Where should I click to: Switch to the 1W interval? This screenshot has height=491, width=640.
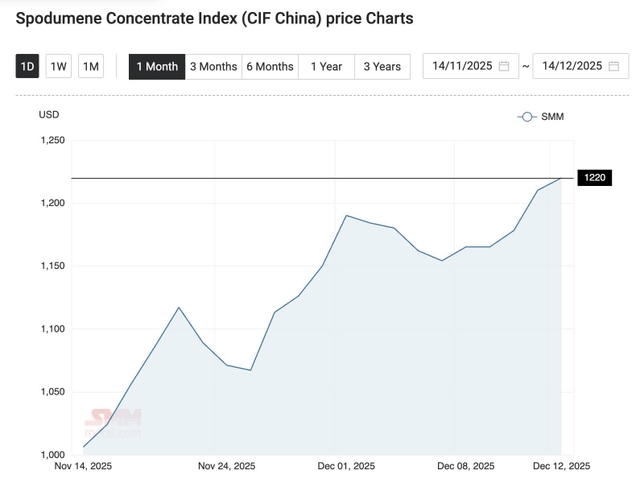(59, 66)
